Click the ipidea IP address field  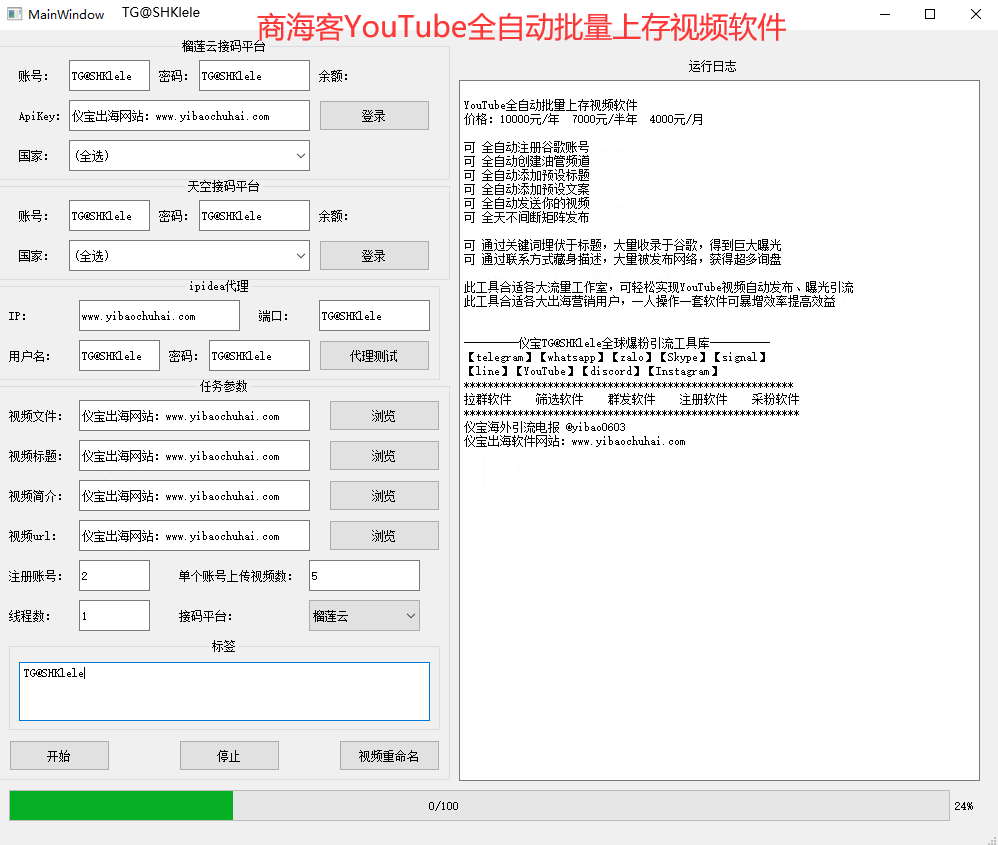coord(159,316)
